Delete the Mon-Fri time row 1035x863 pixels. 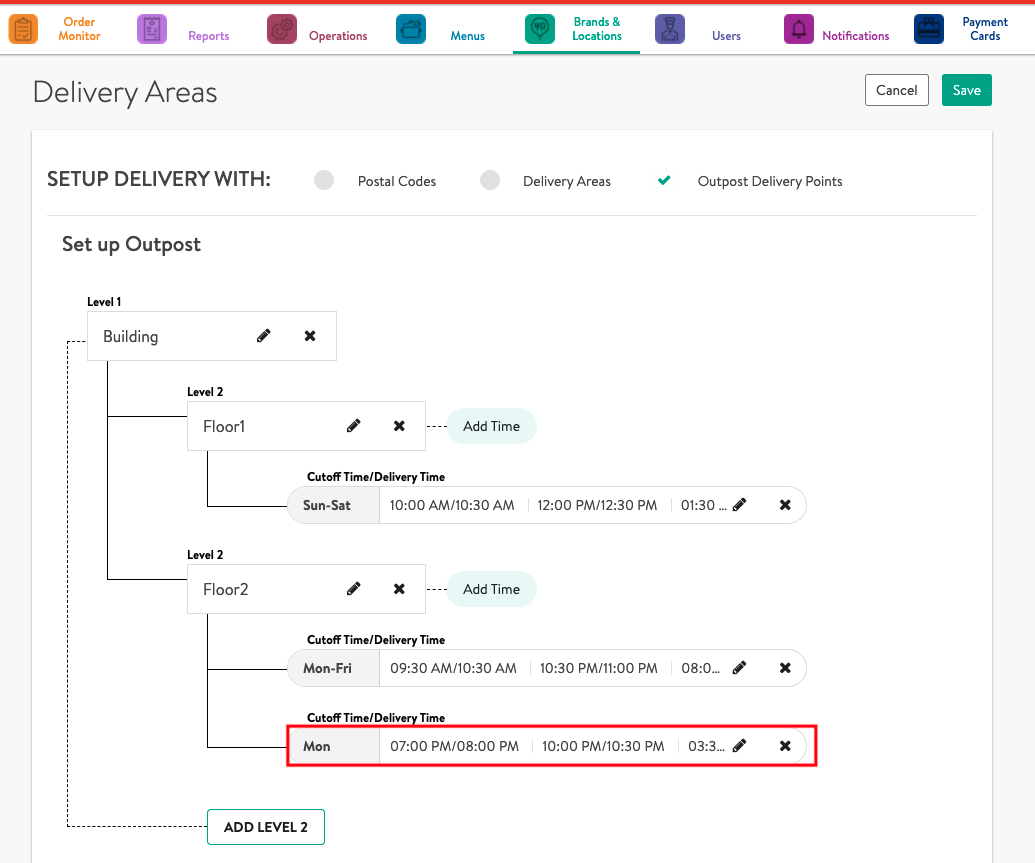coord(785,668)
